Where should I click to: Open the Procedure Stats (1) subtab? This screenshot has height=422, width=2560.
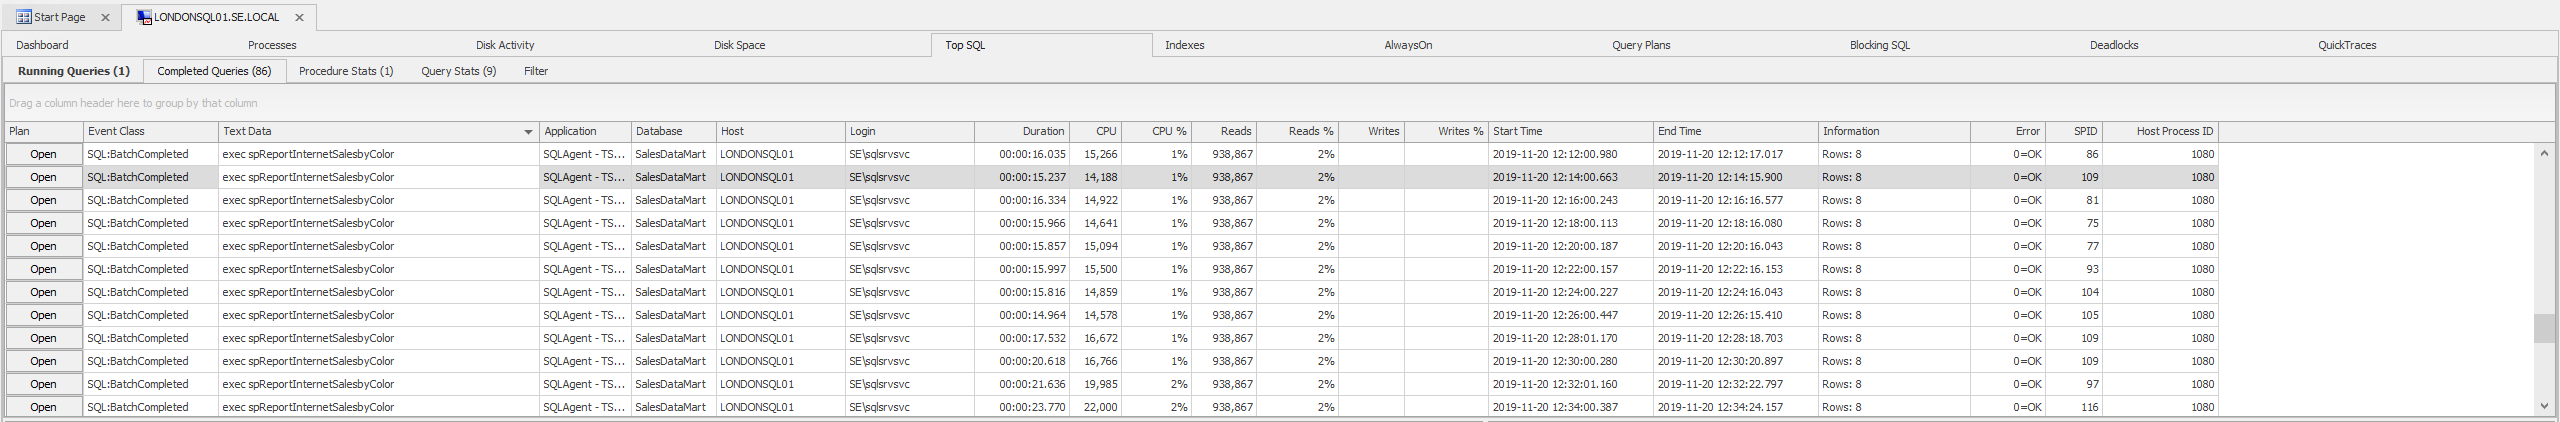346,71
